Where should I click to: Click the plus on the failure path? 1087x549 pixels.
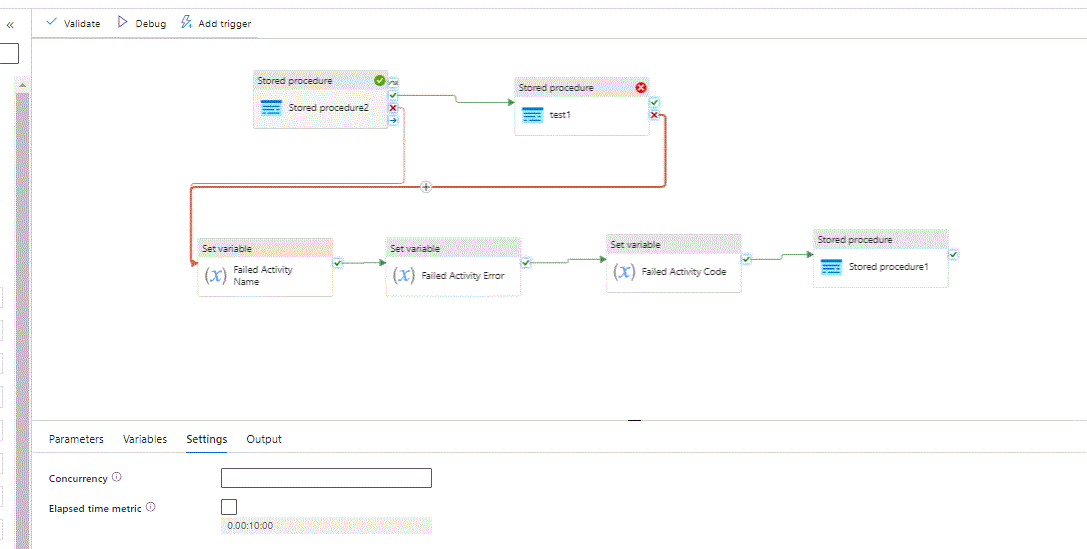(426, 187)
